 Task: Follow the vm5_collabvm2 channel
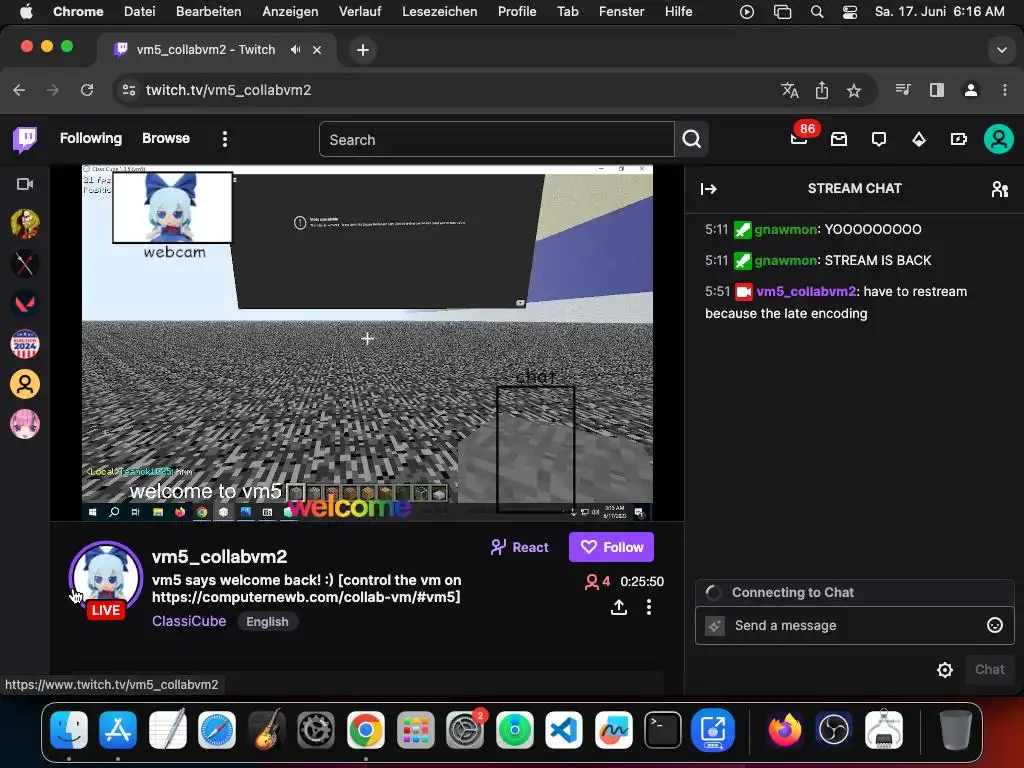(x=611, y=547)
